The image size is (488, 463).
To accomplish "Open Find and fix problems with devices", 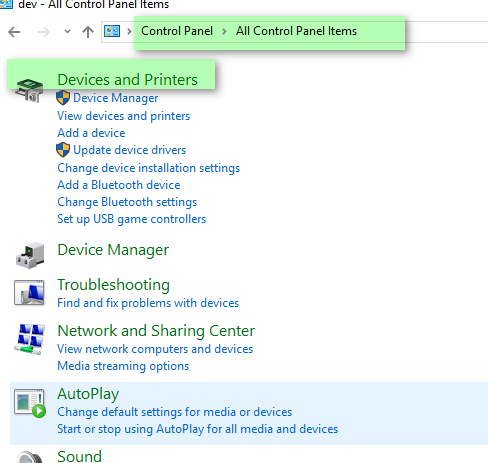I will [x=148, y=303].
